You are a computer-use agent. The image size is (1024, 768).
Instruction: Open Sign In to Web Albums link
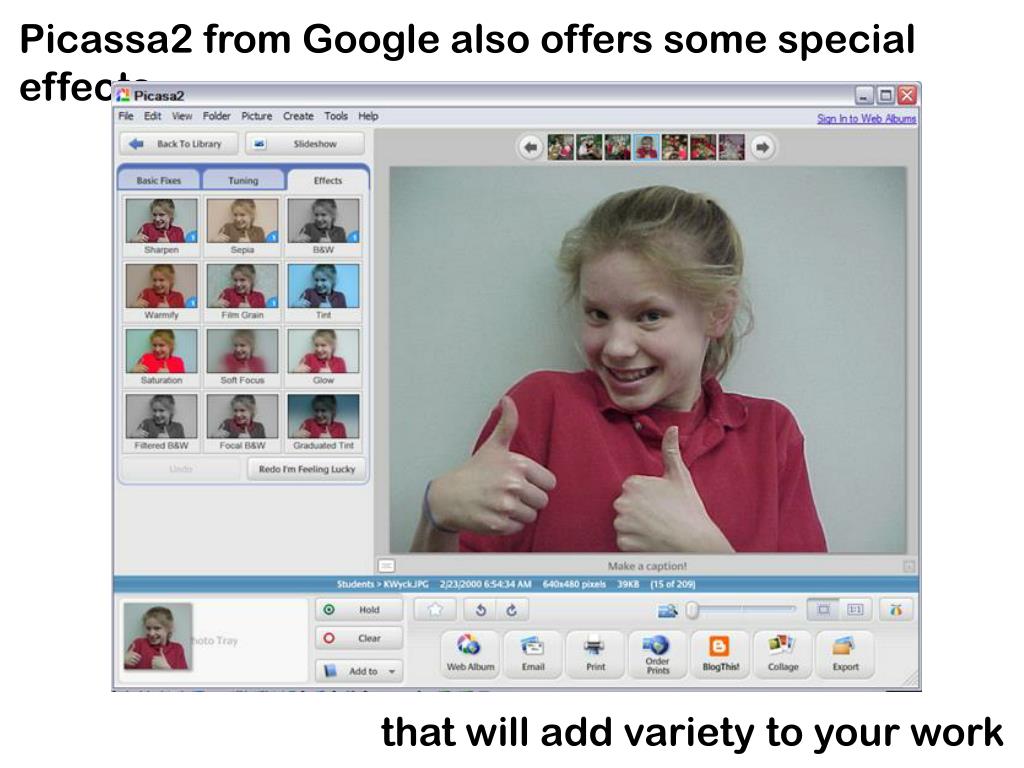pyautogui.click(x=867, y=118)
